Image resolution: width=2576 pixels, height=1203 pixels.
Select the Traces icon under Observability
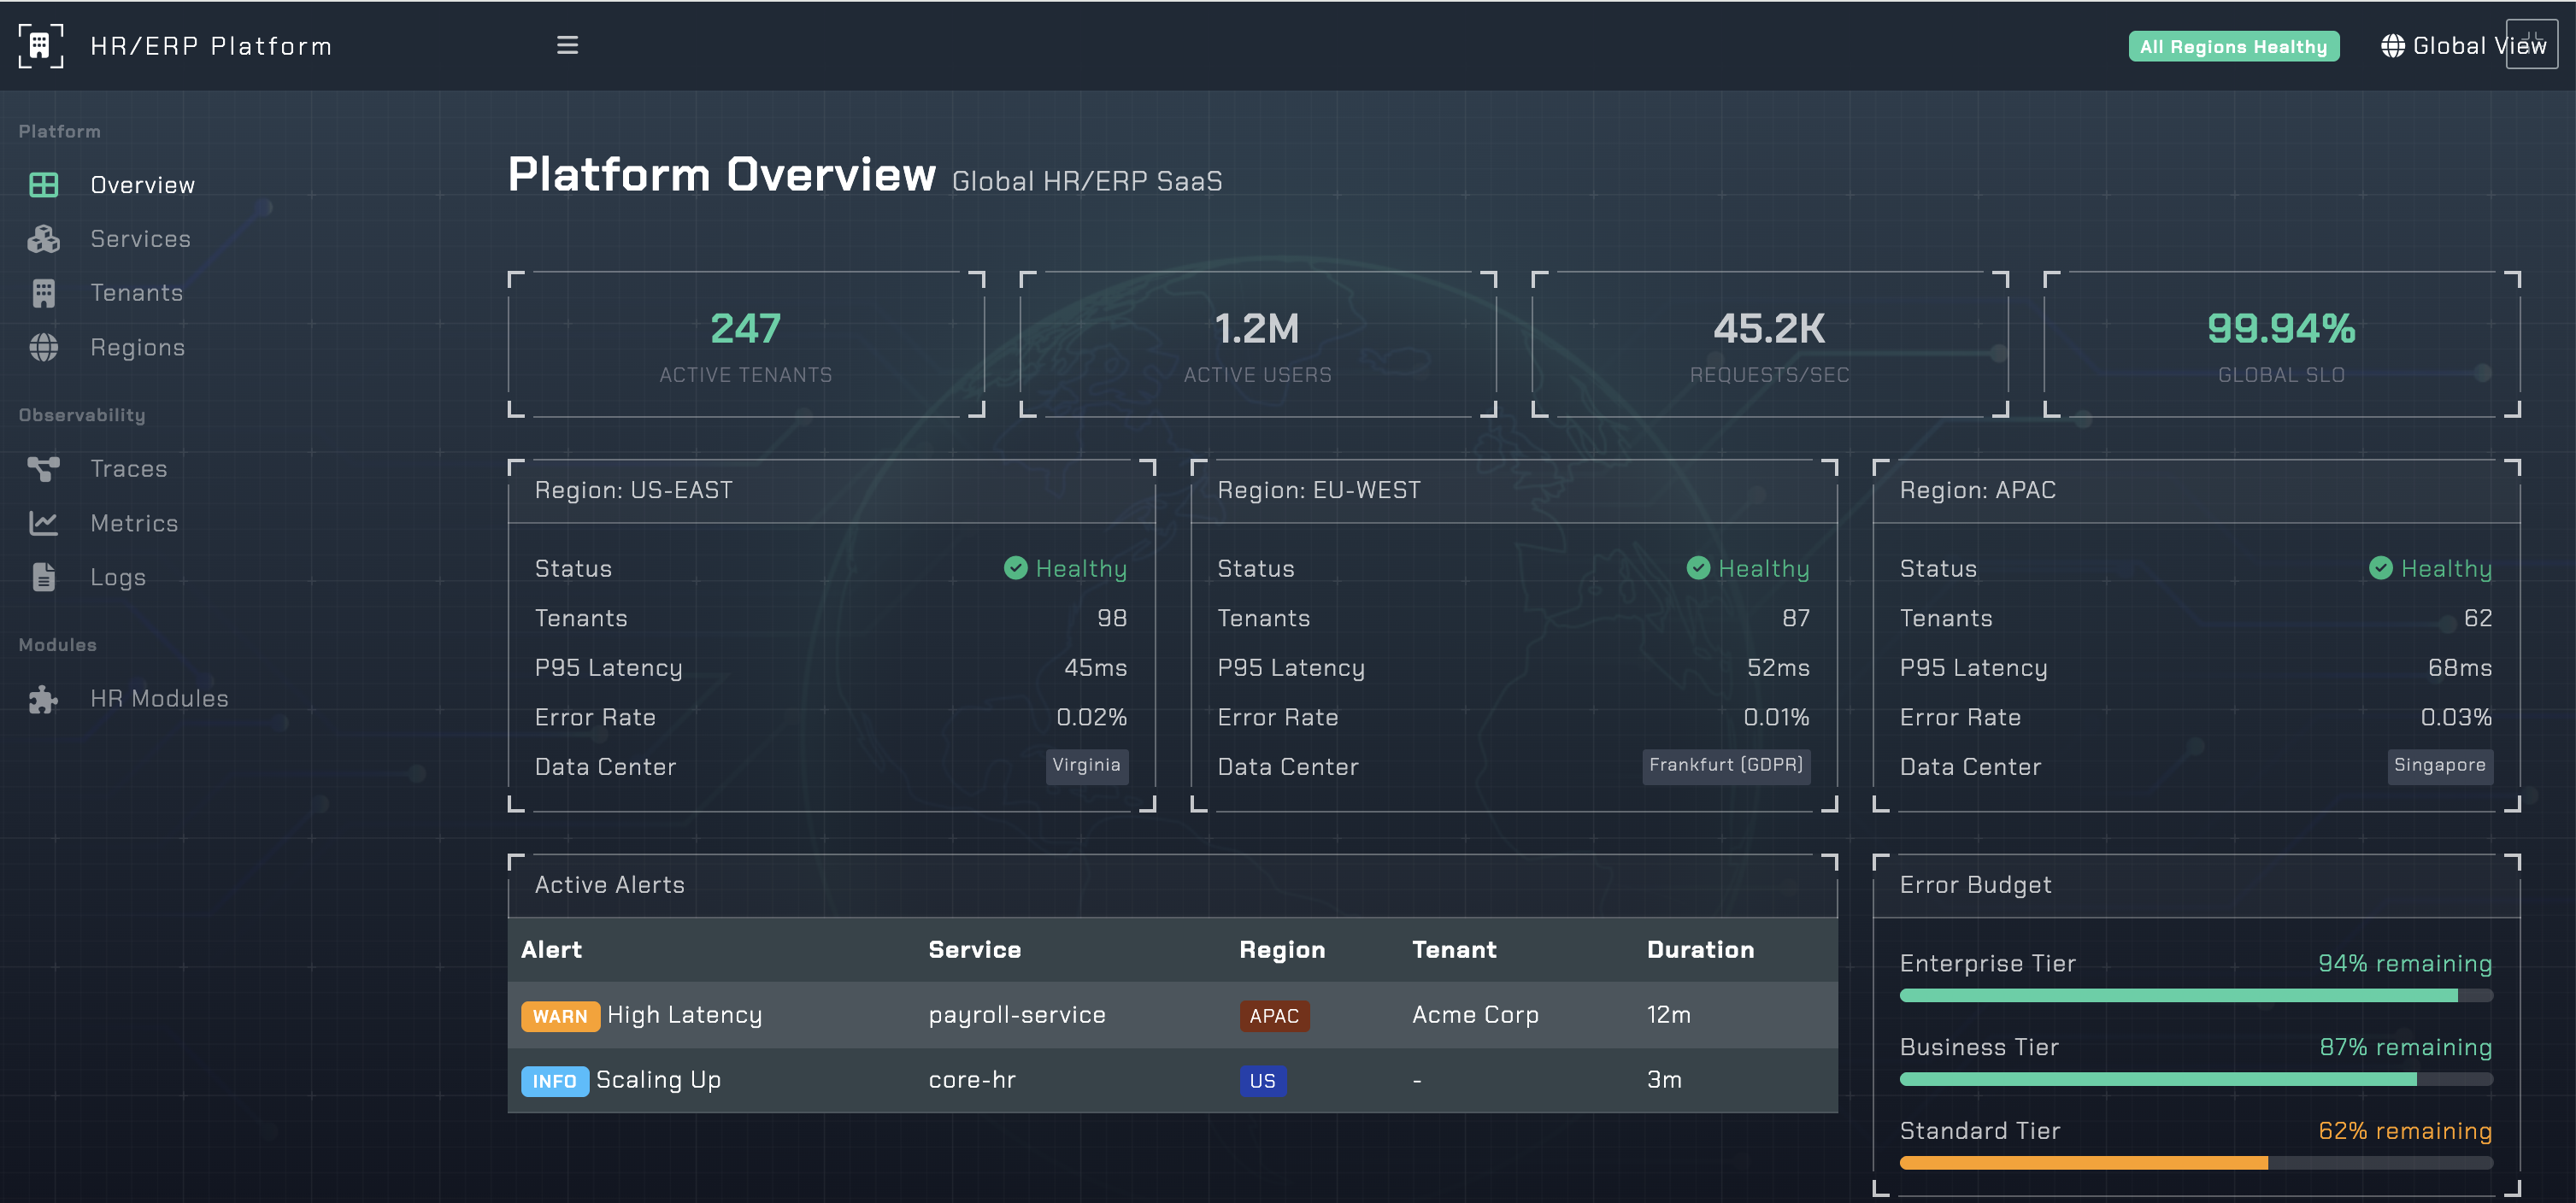pos(42,468)
